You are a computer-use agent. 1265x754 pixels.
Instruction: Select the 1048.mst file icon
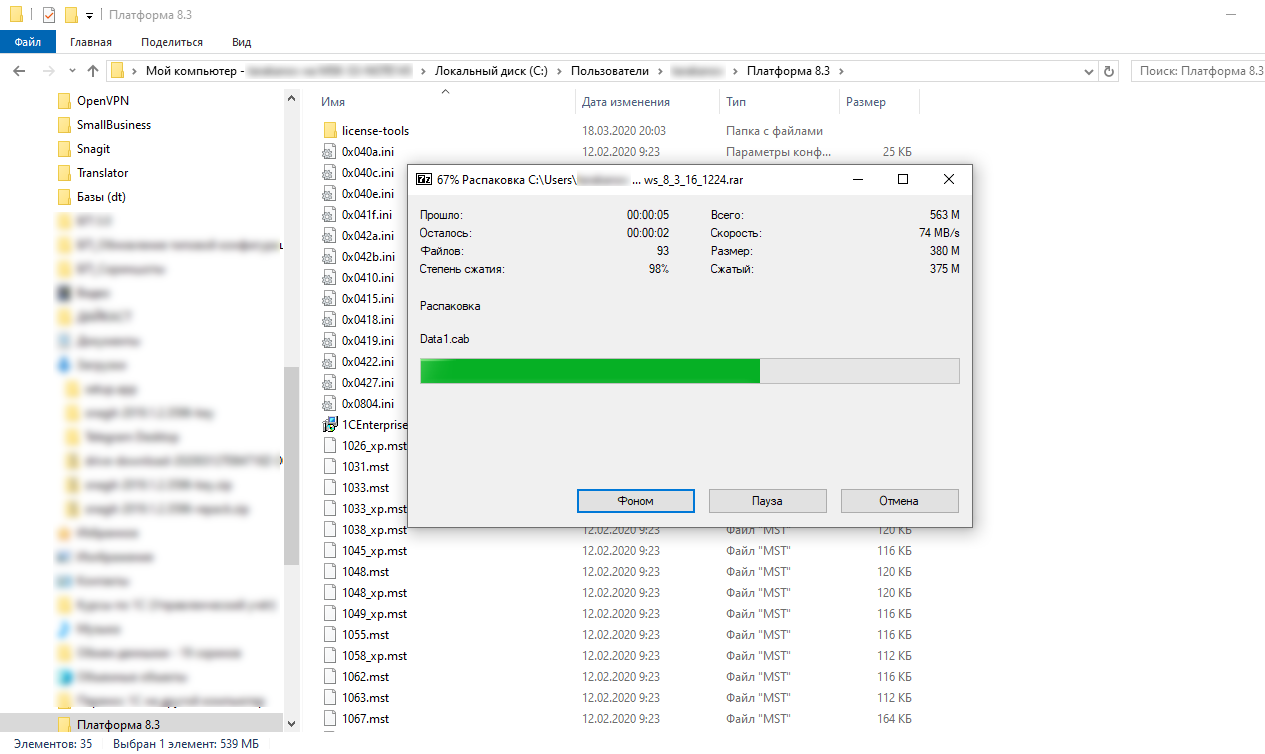coord(330,572)
